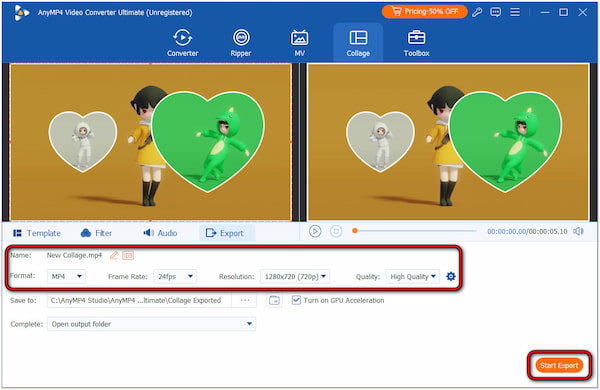Open the Resolution 1280x720 dropdown
Screen dimensions: 600x390
295,276
